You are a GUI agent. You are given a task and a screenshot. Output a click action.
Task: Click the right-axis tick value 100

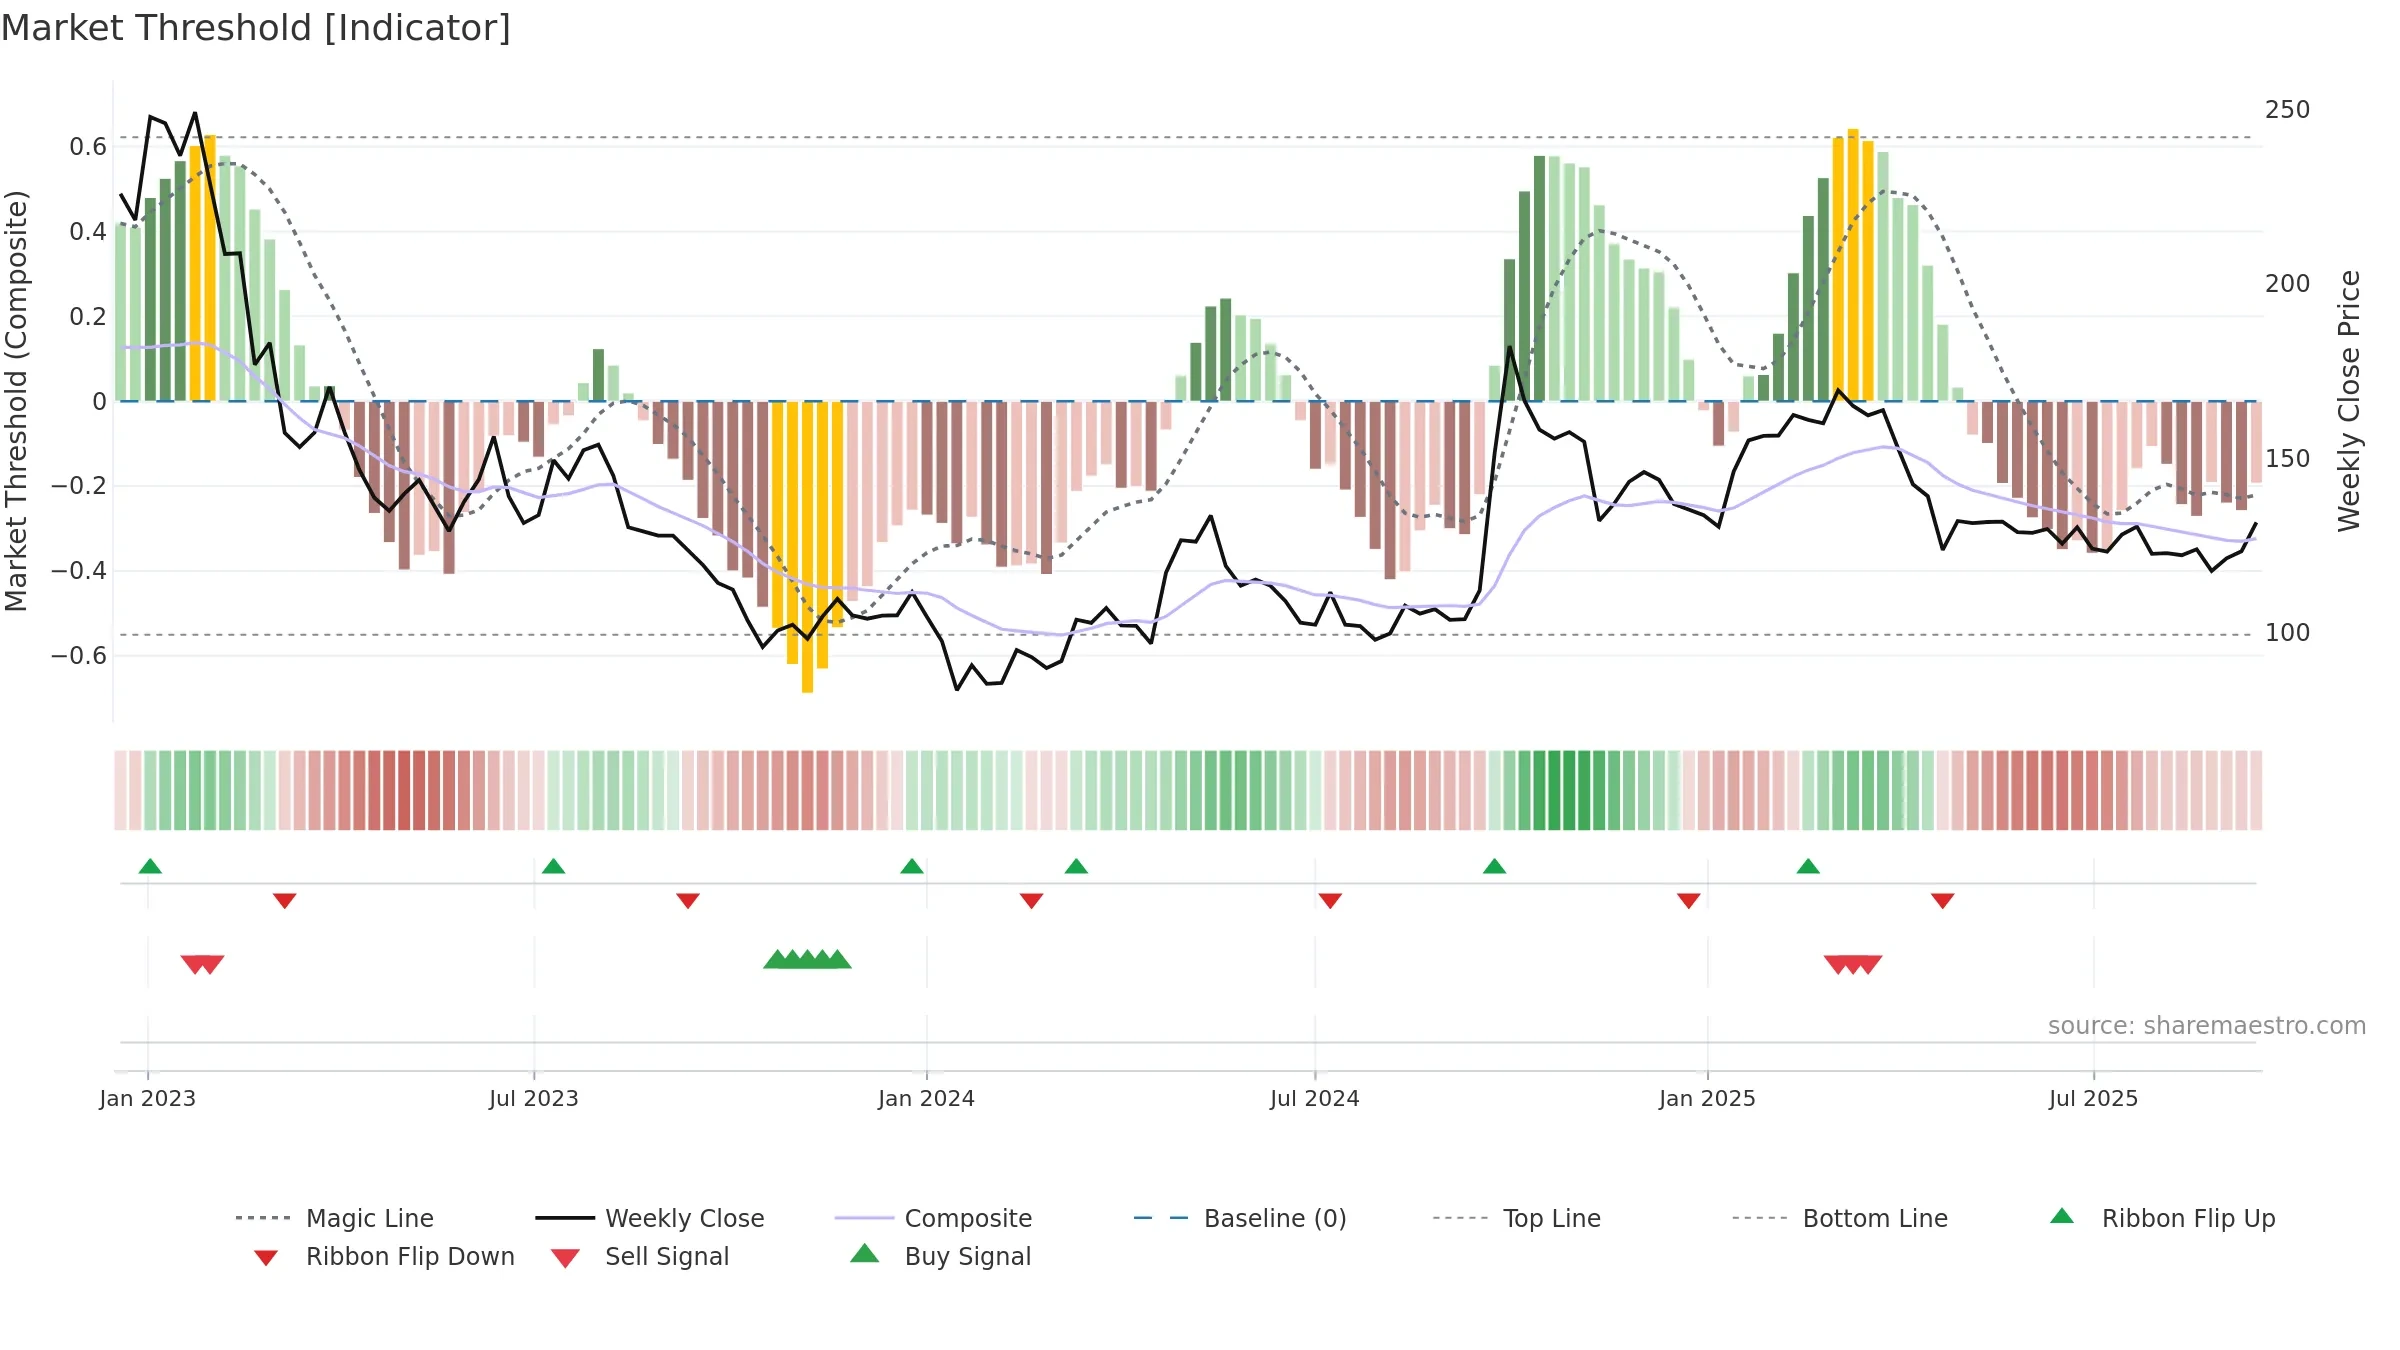point(2288,633)
